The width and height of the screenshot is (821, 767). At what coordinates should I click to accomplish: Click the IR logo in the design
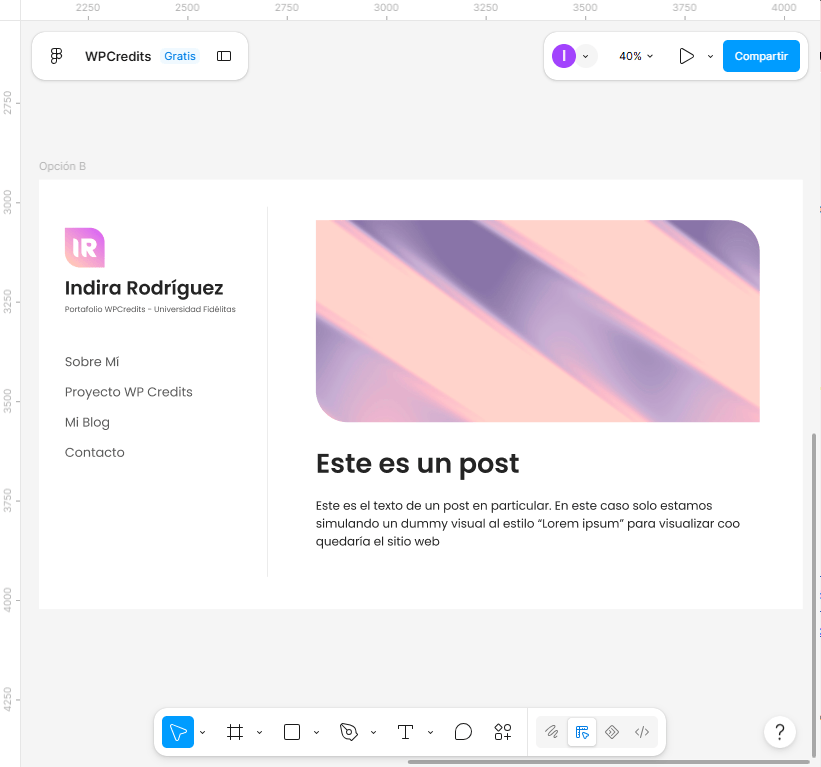pyautogui.click(x=85, y=248)
